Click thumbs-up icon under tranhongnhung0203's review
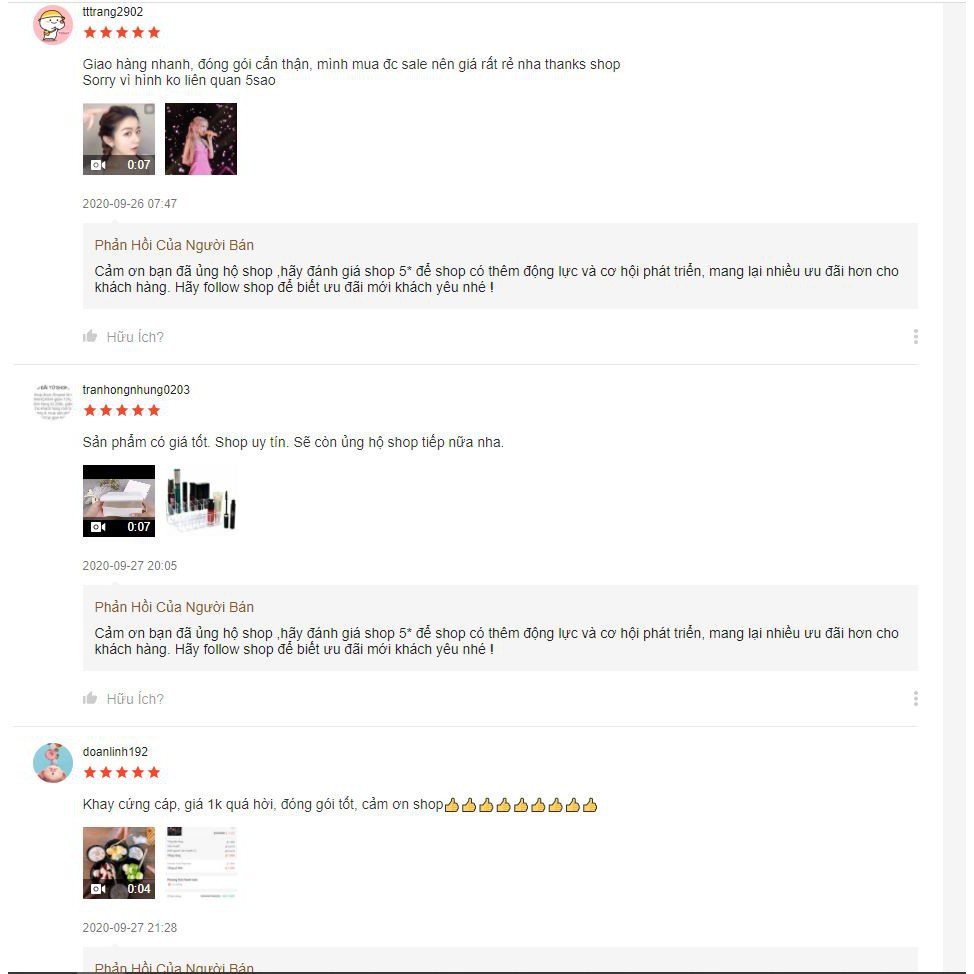This screenshot has width=974, height=974. click(90, 698)
